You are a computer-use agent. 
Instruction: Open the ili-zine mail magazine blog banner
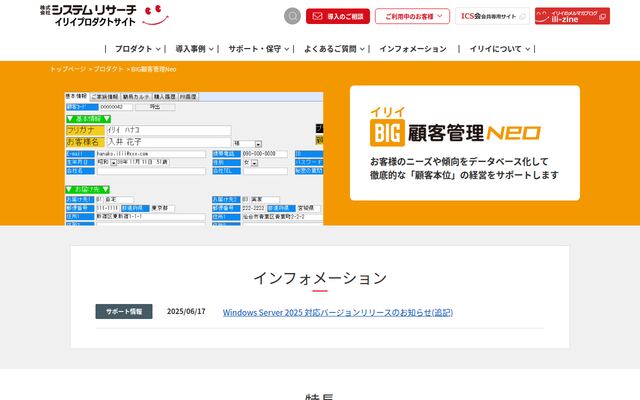point(572,16)
